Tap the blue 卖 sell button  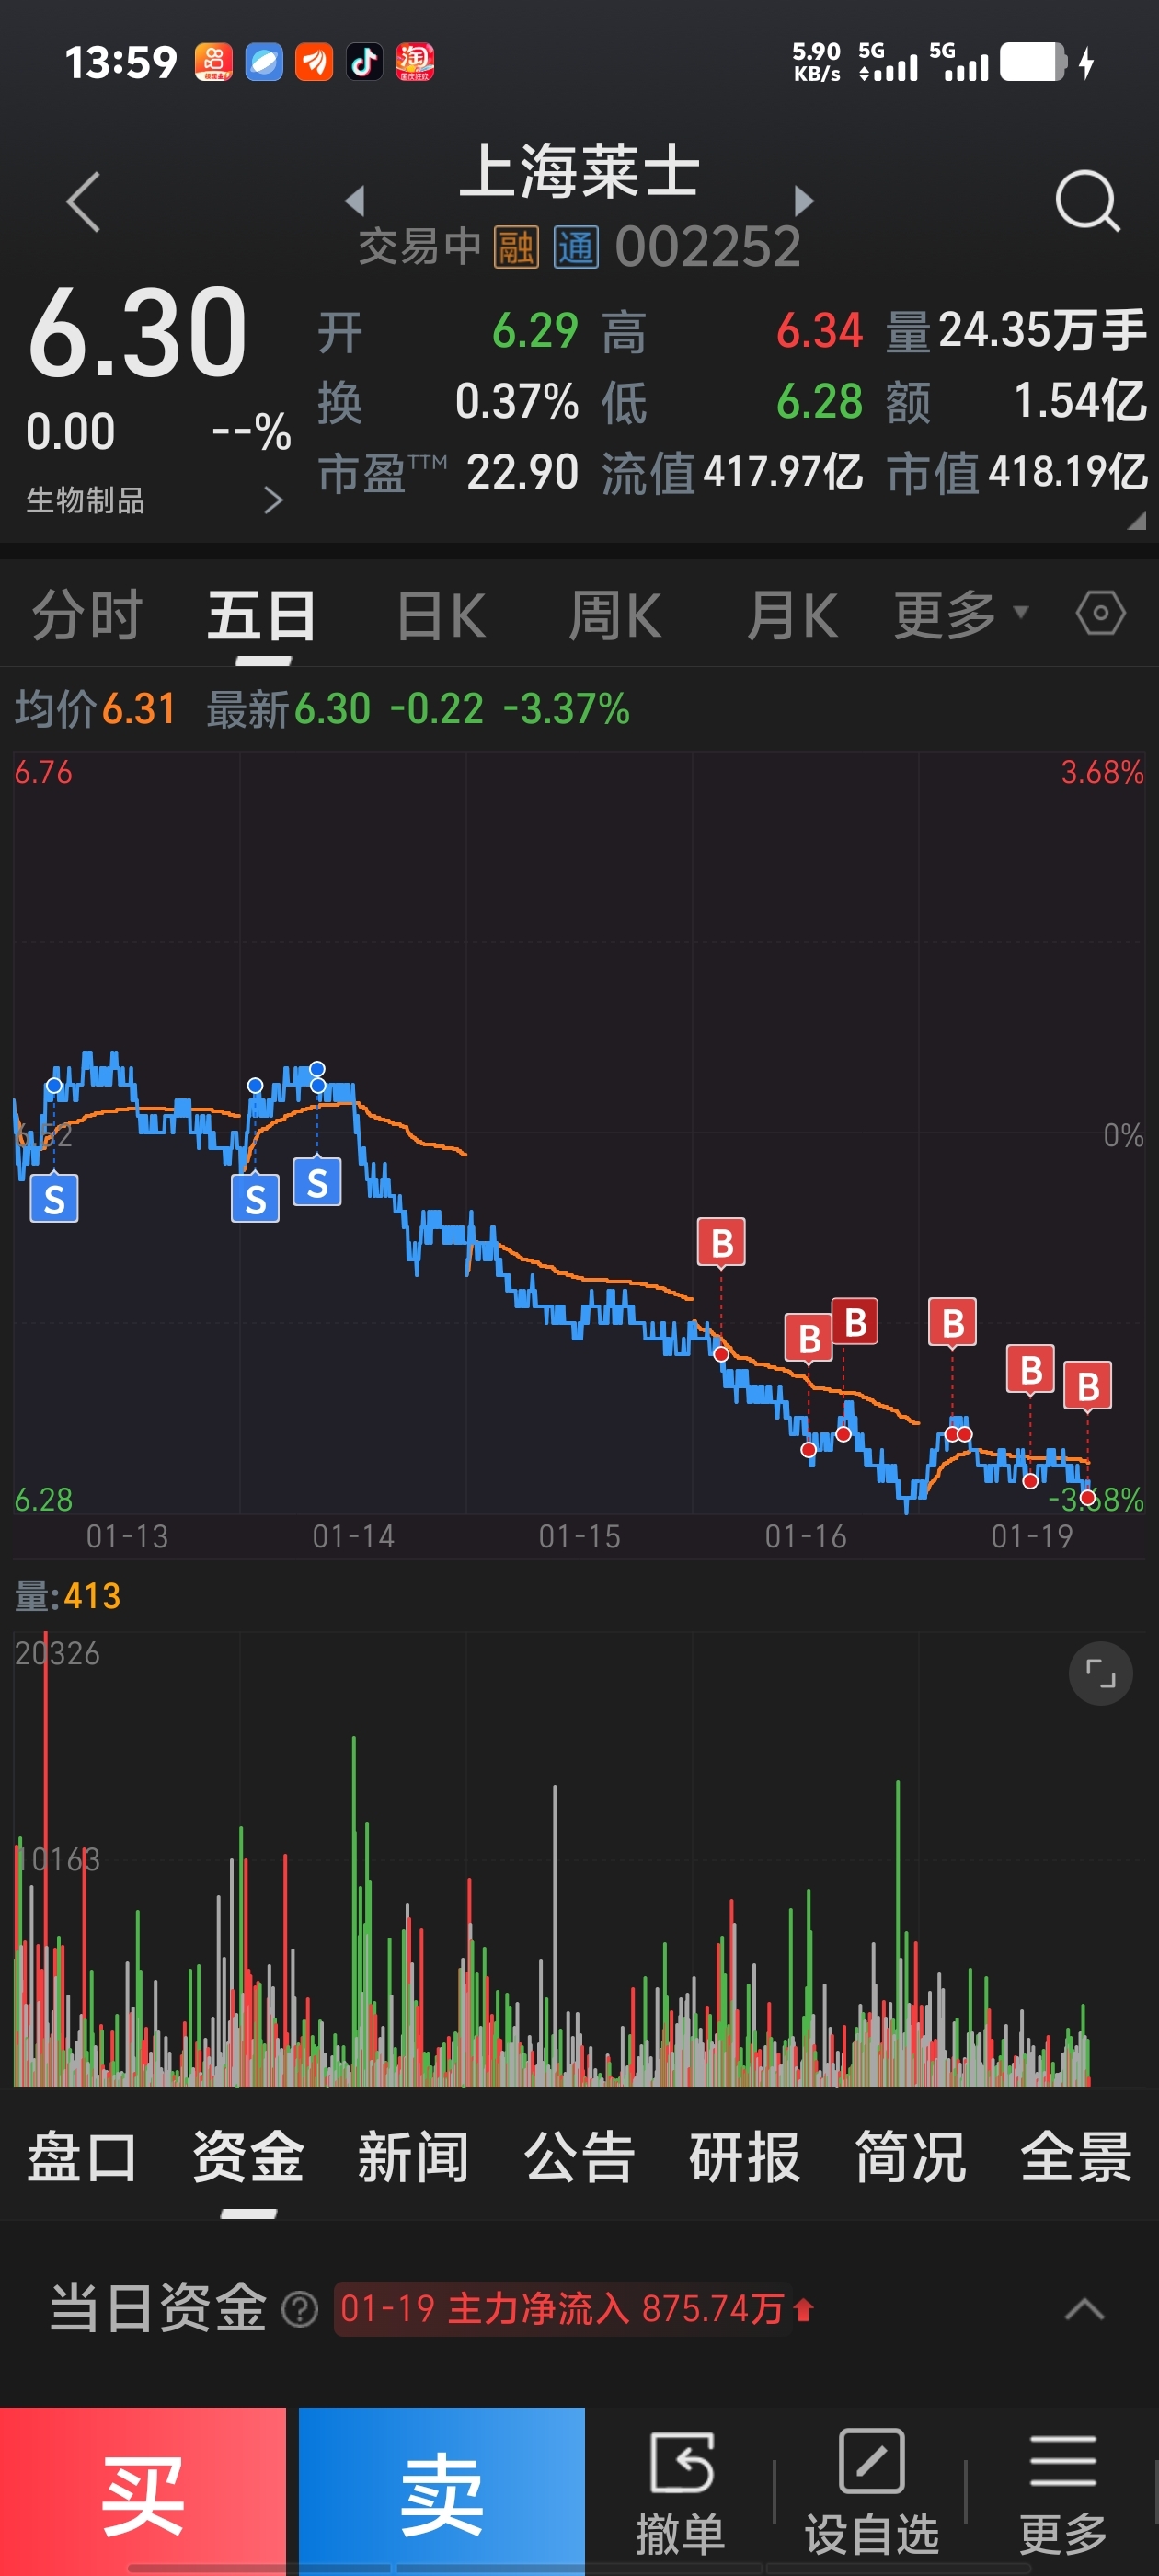pyautogui.click(x=441, y=2491)
